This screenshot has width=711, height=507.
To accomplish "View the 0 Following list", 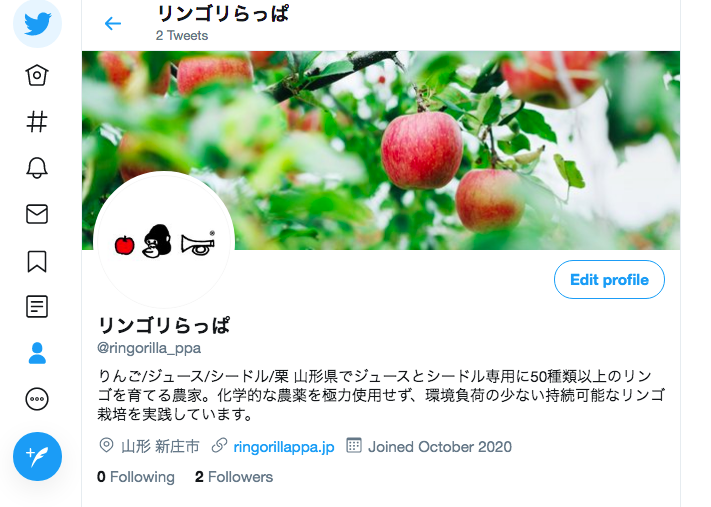I will 136,477.
